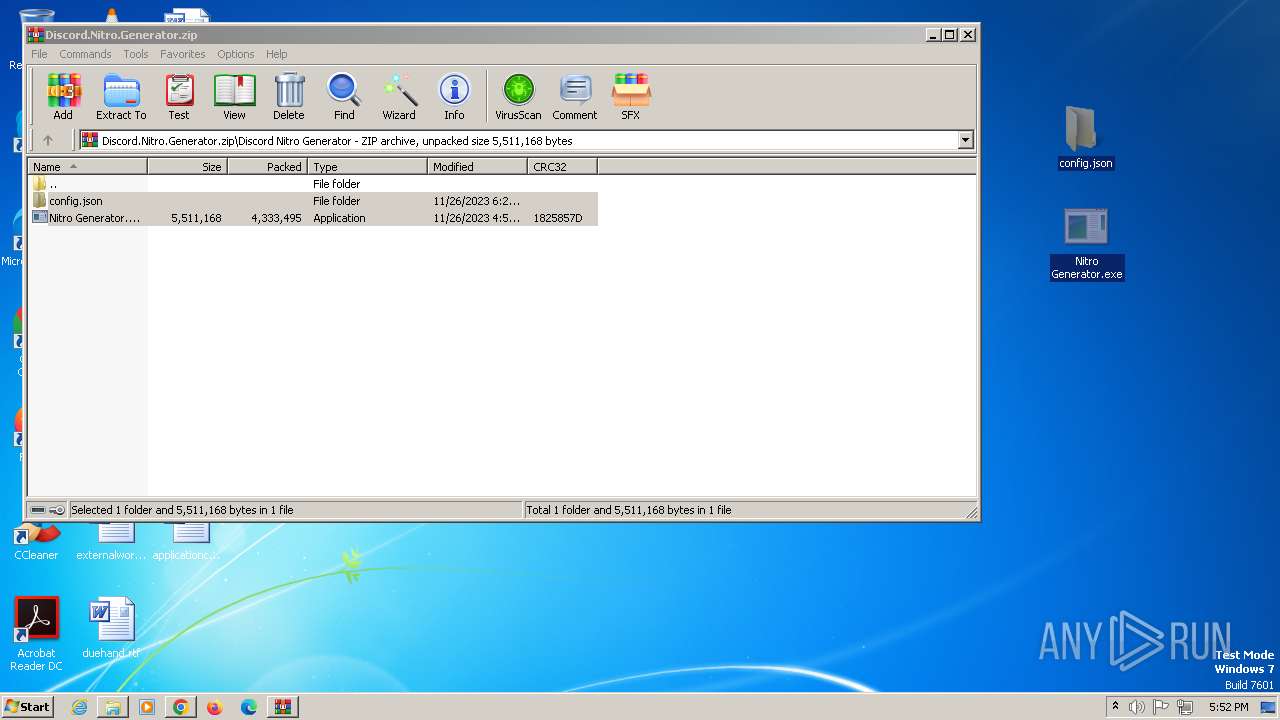1280x720 pixels.
Task: Sort by the CRC32 column header
Action: (563, 167)
